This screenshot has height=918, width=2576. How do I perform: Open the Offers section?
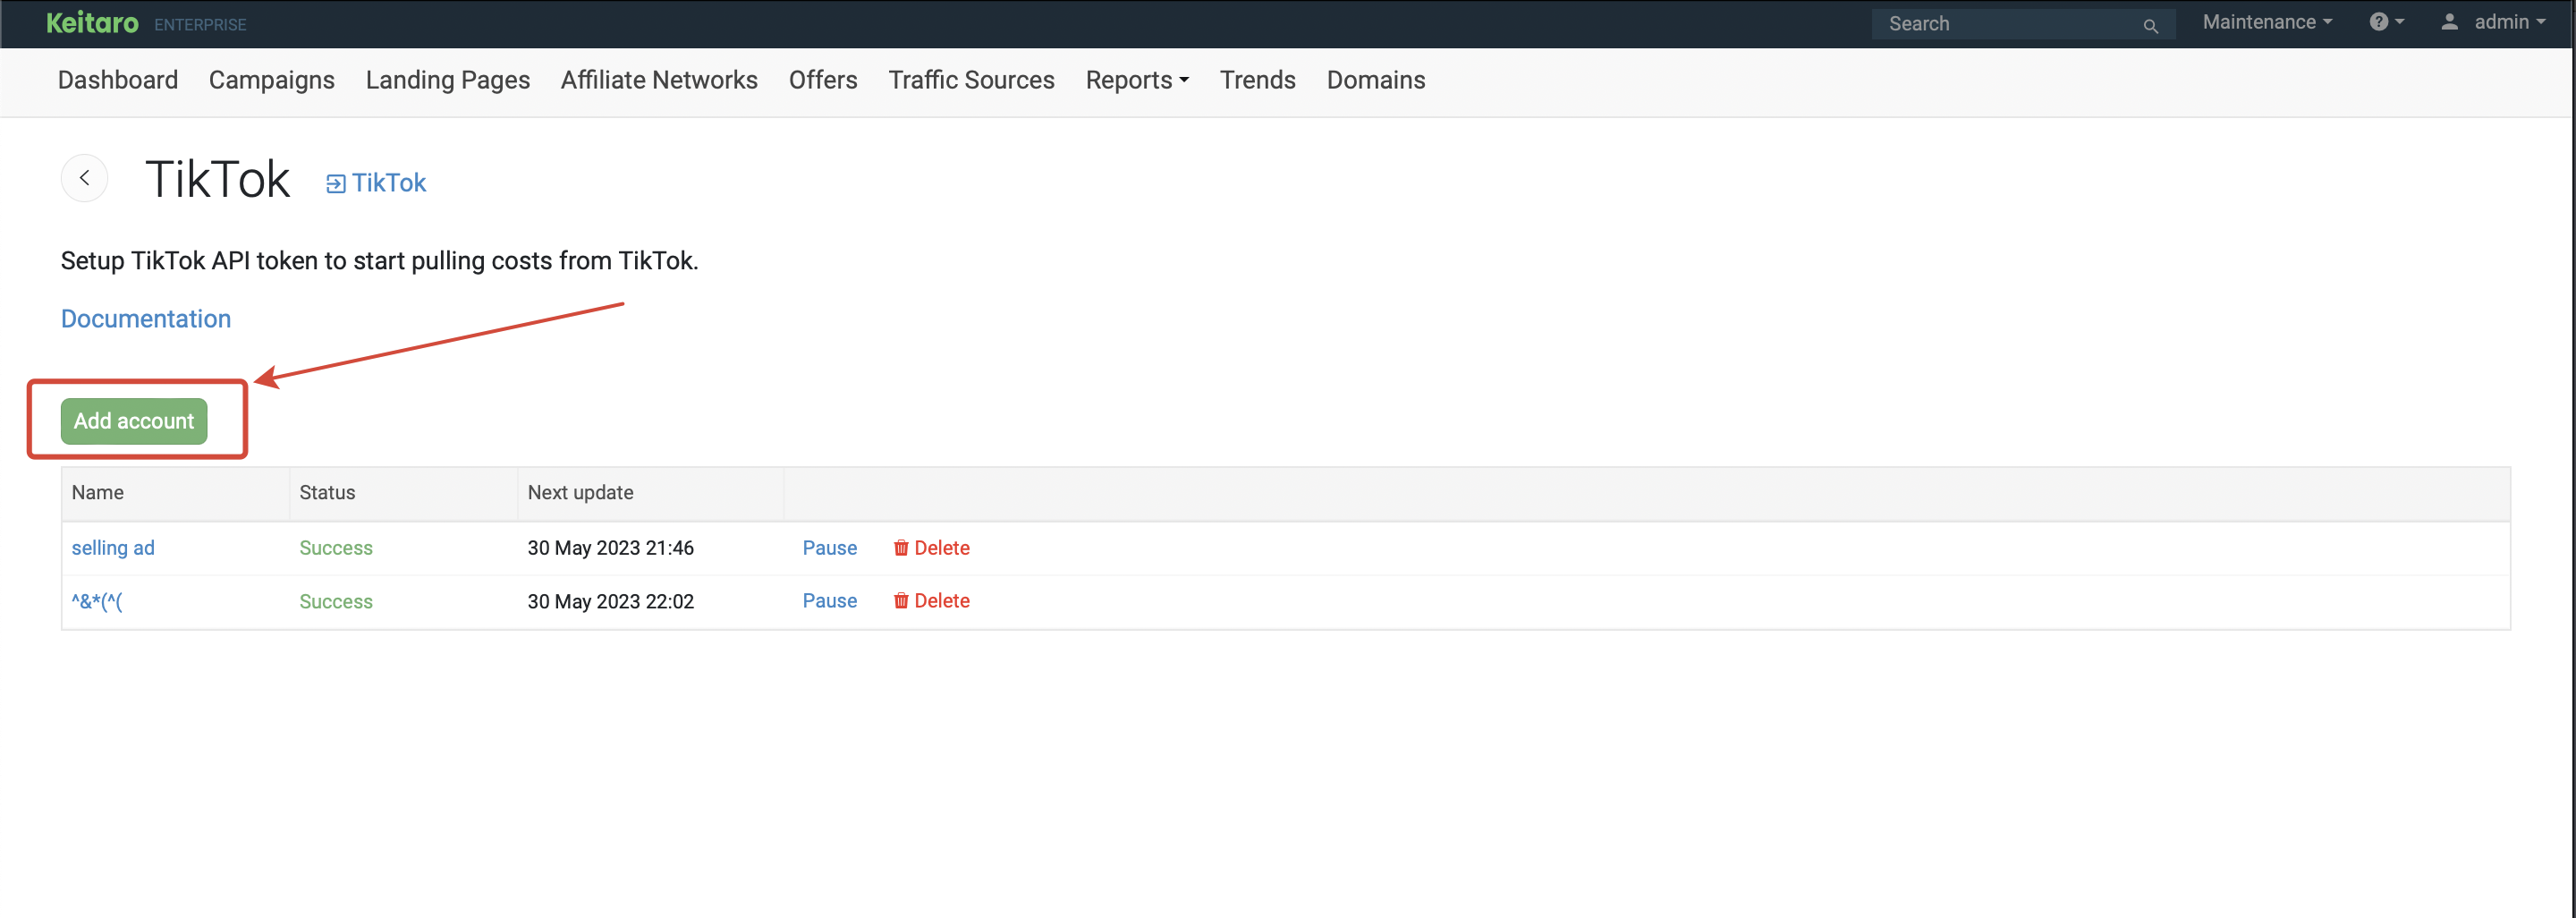click(823, 80)
